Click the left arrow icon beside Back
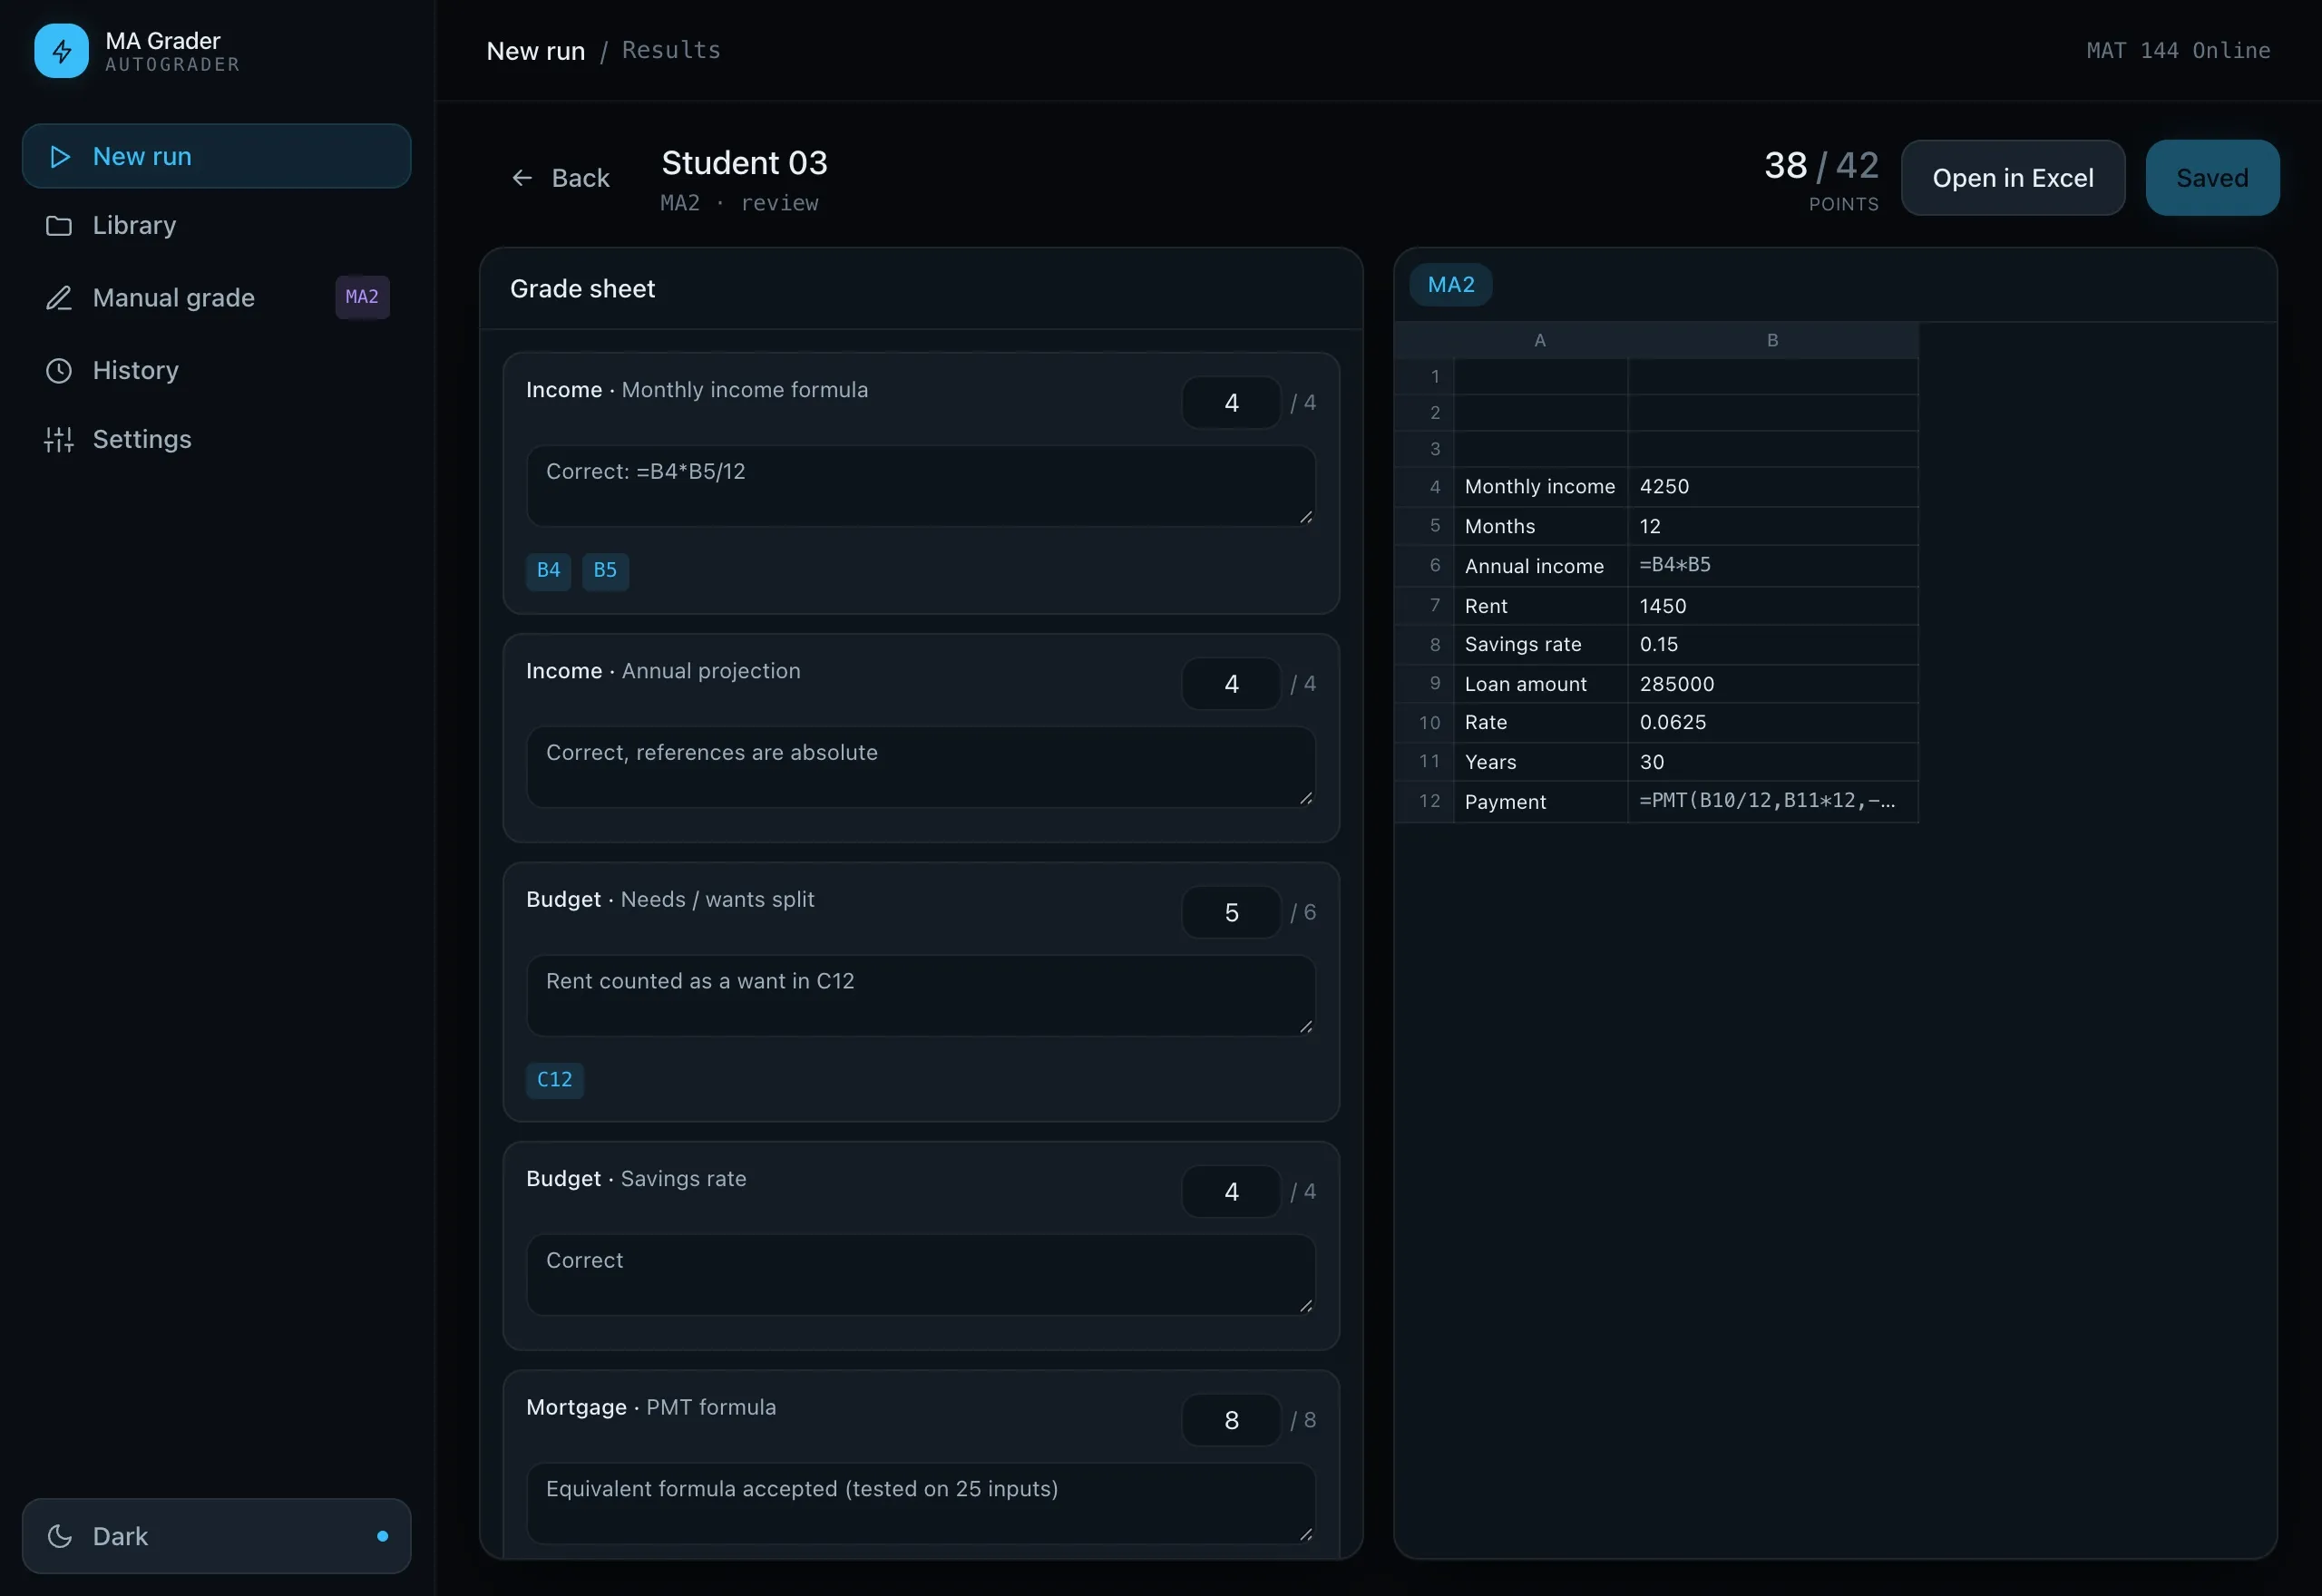 click(x=522, y=178)
